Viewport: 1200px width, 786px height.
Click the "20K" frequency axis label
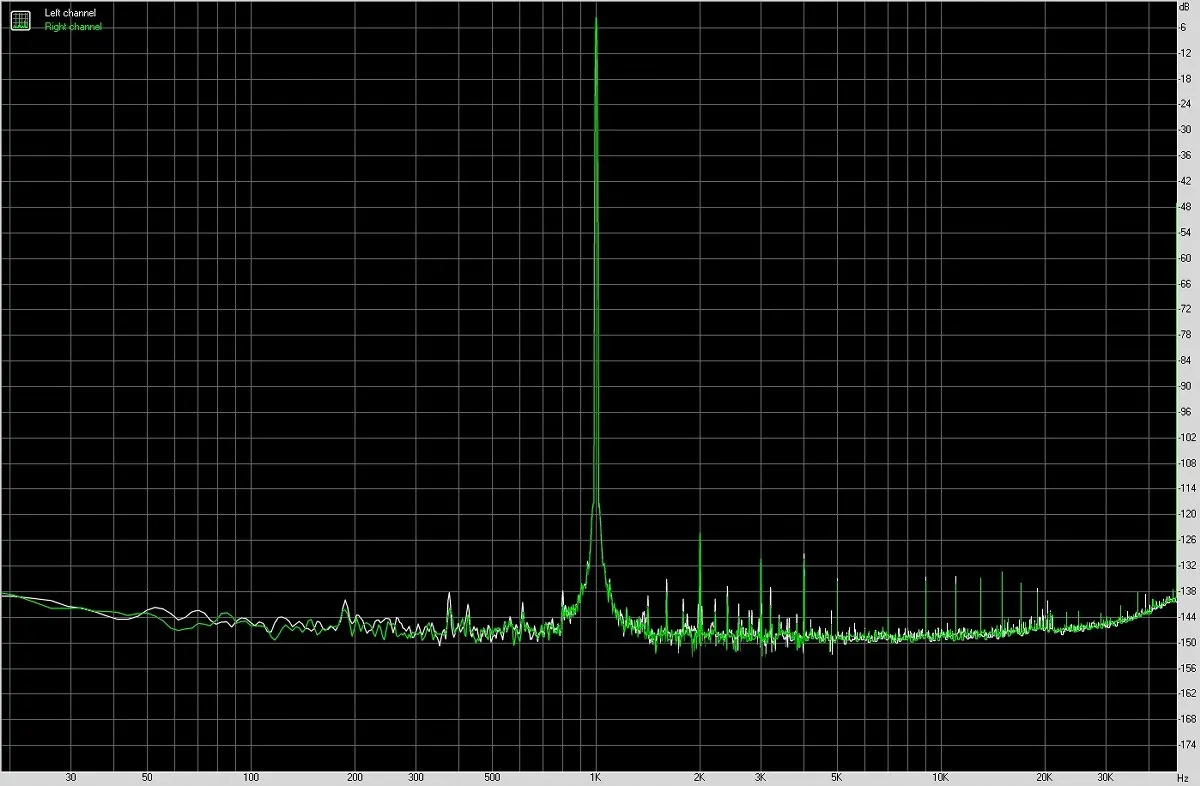(1045, 777)
